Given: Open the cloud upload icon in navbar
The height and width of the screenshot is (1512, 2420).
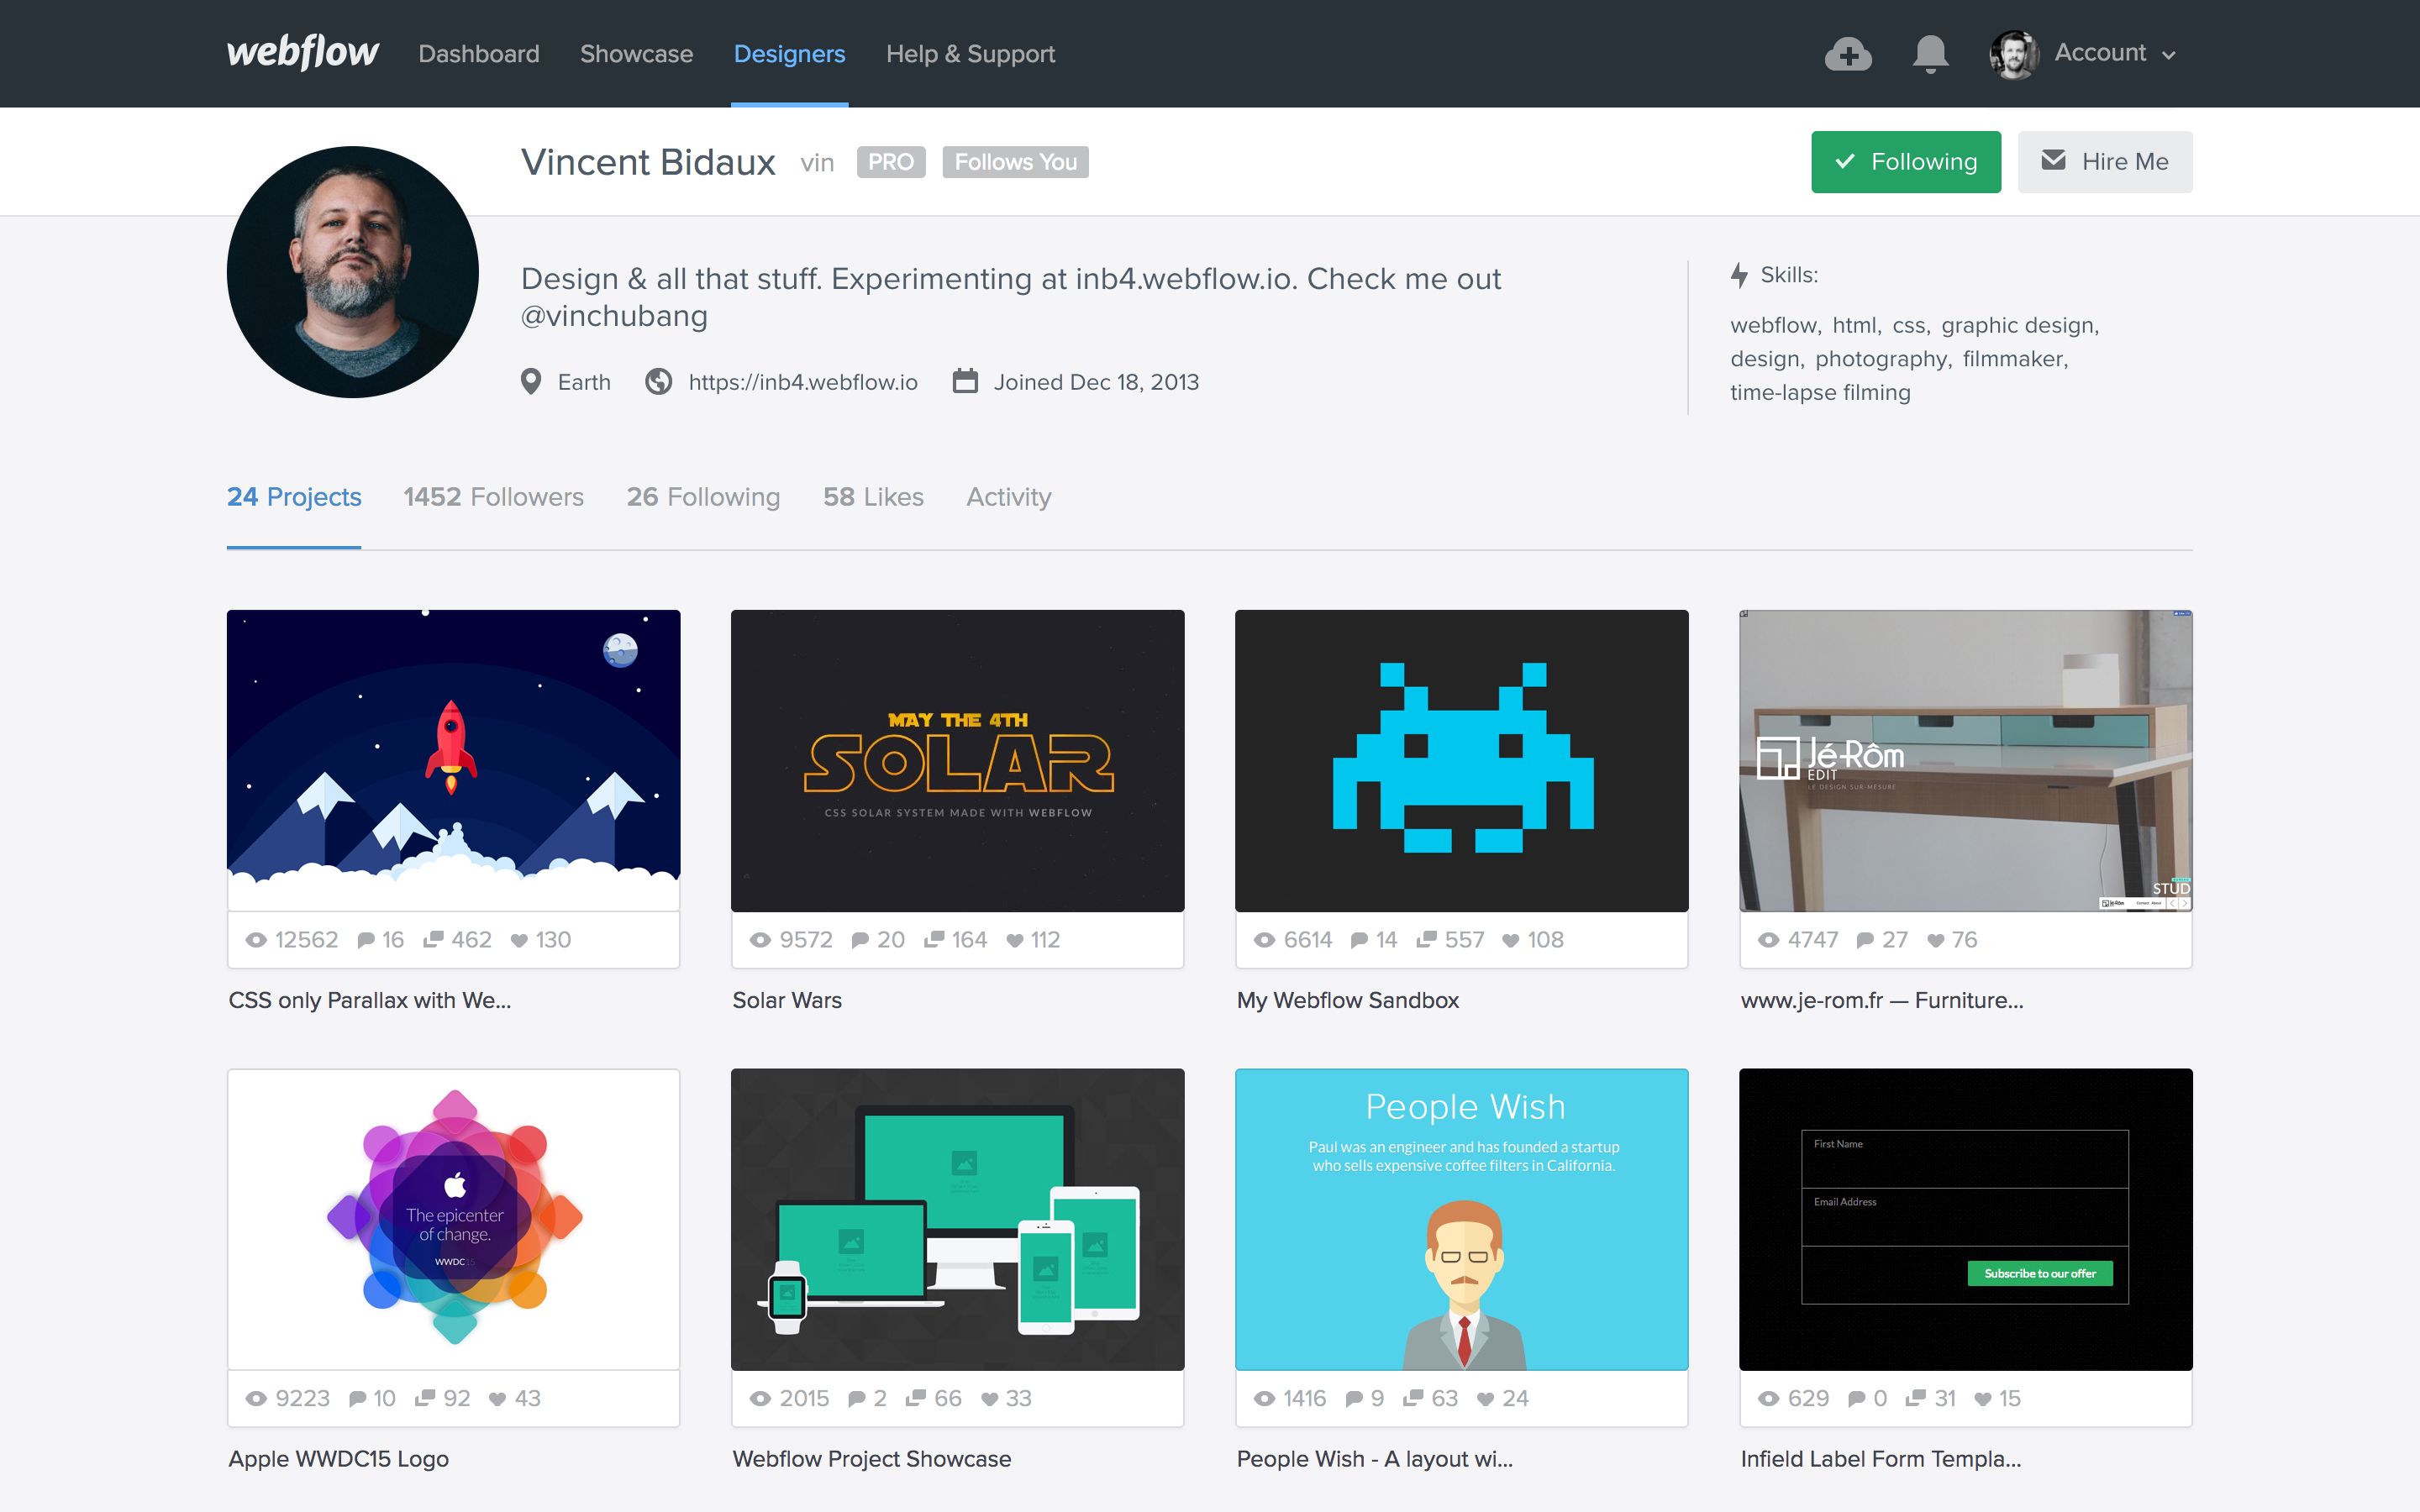Looking at the screenshot, I should (x=1848, y=54).
